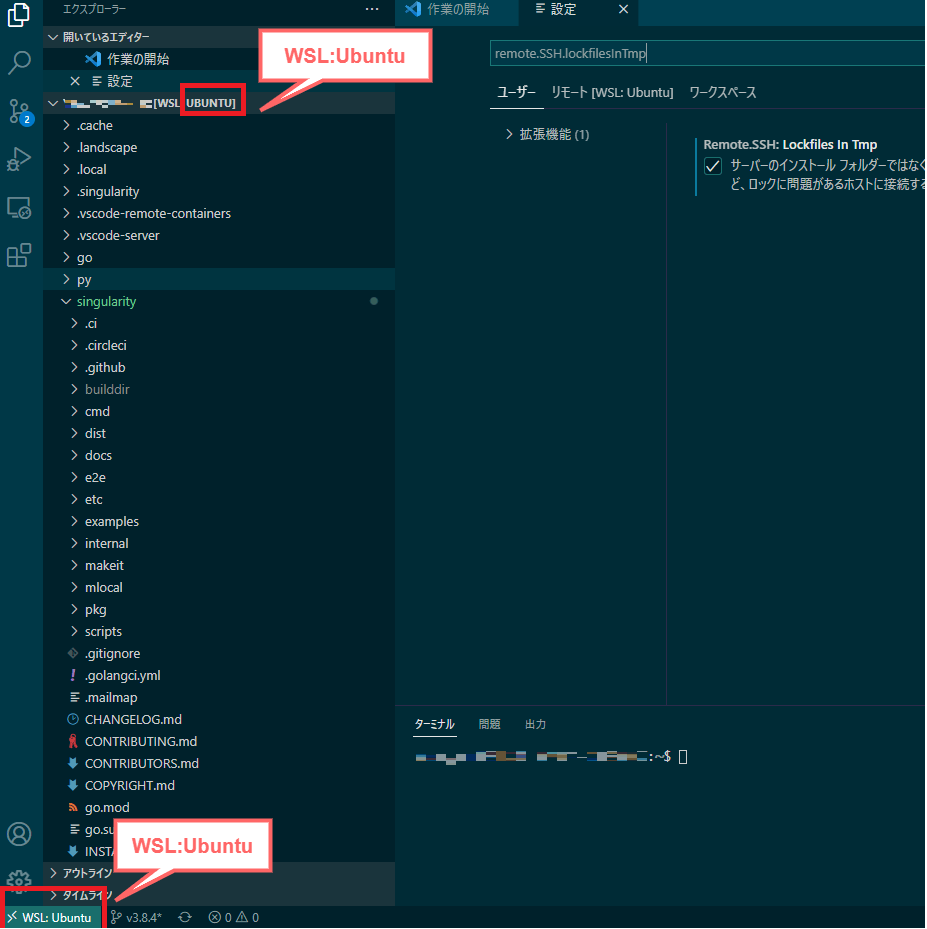This screenshot has height=929, width=927.
Task: Open the Extensions view icon
Action: (x=19, y=255)
